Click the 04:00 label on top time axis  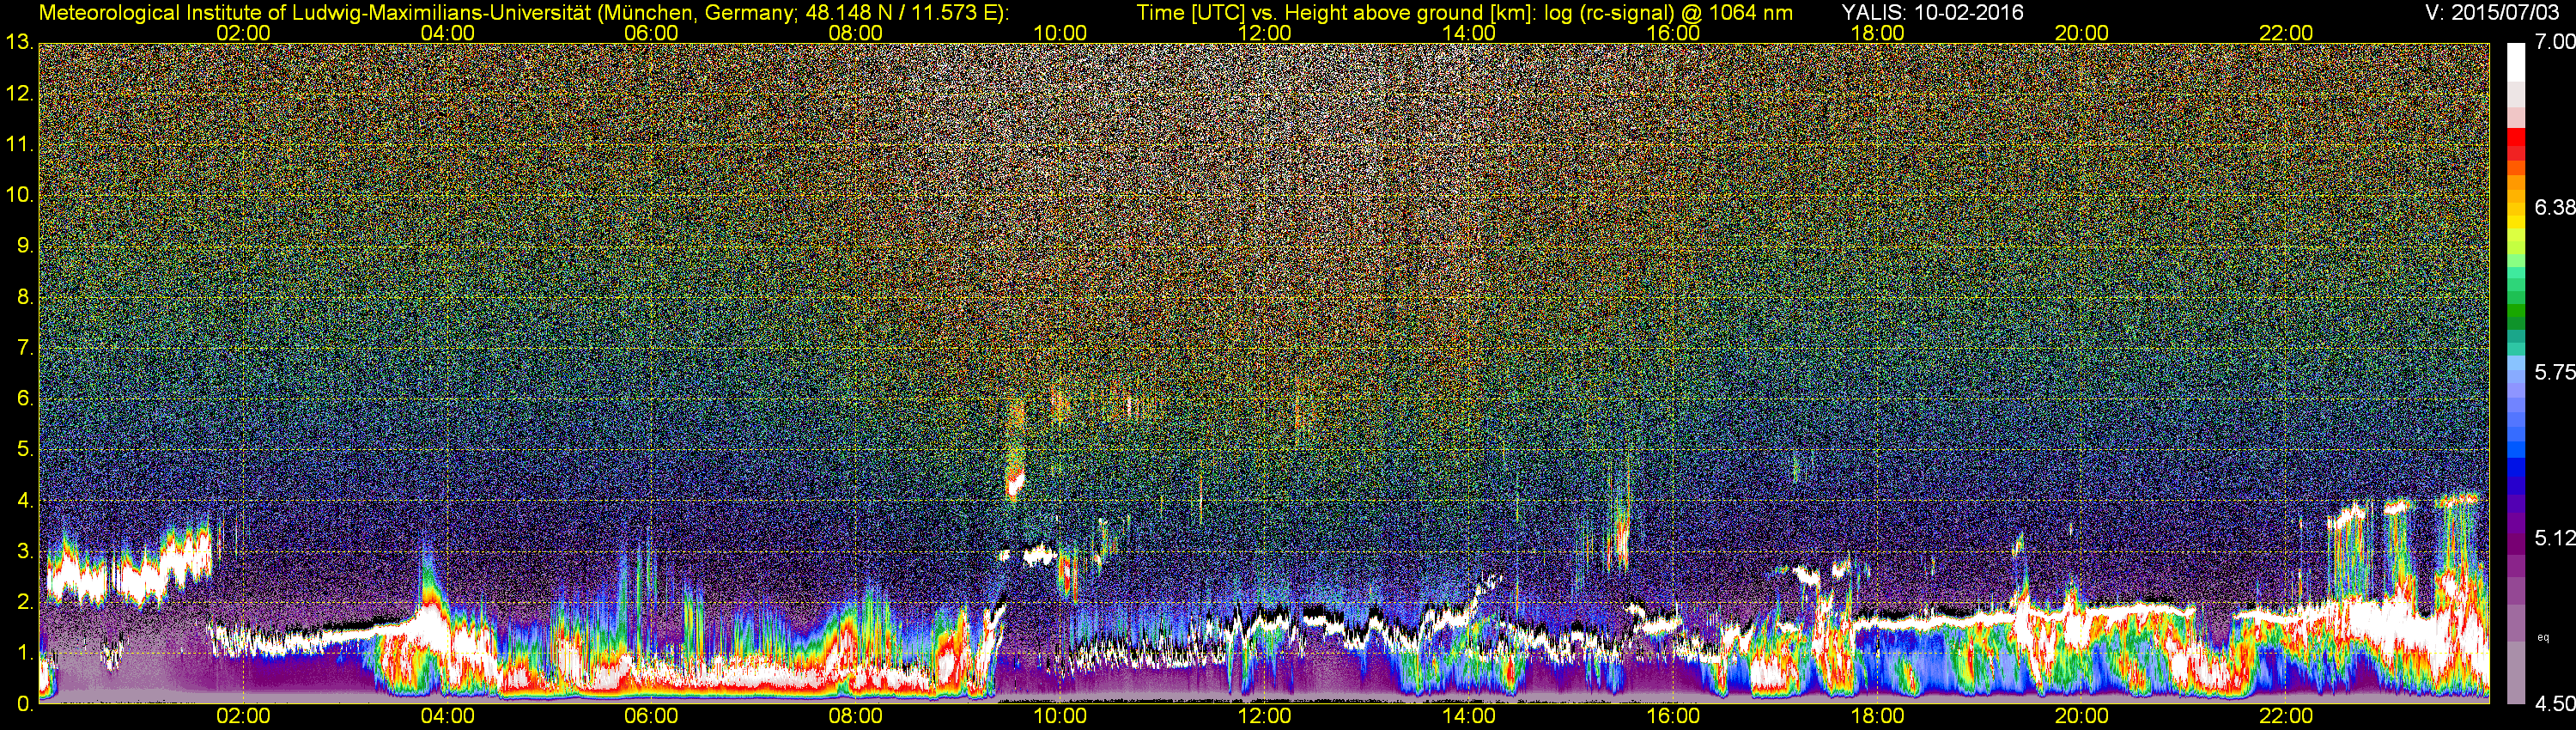447,33
